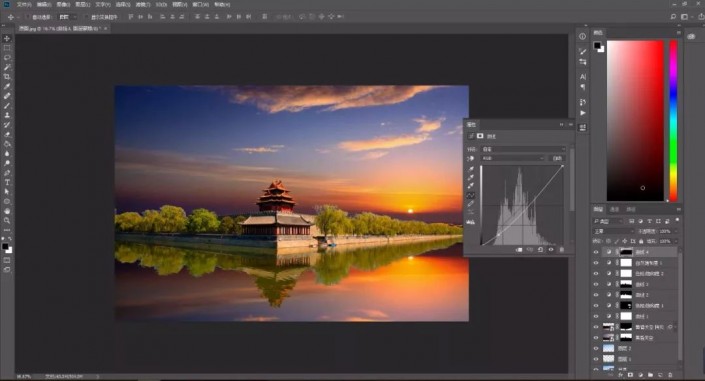The height and width of the screenshot is (381, 705).
Task: Choose edit points curve mode icon
Action: coord(471,195)
